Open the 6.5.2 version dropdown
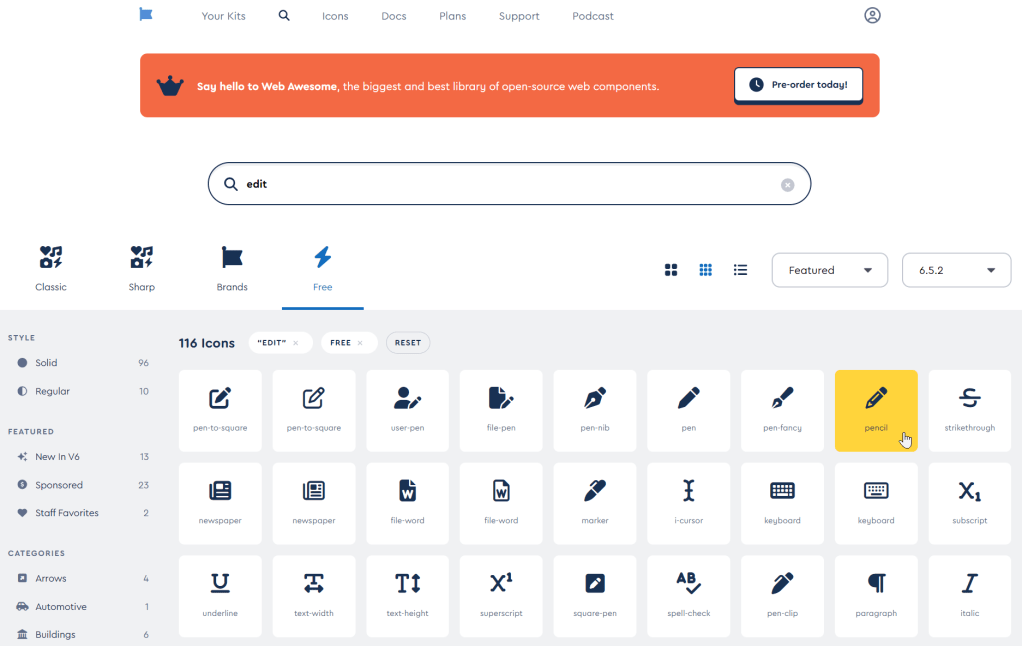Image resolution: width=1022 pixels, height=646 pixels. click(x=955, y=270)
